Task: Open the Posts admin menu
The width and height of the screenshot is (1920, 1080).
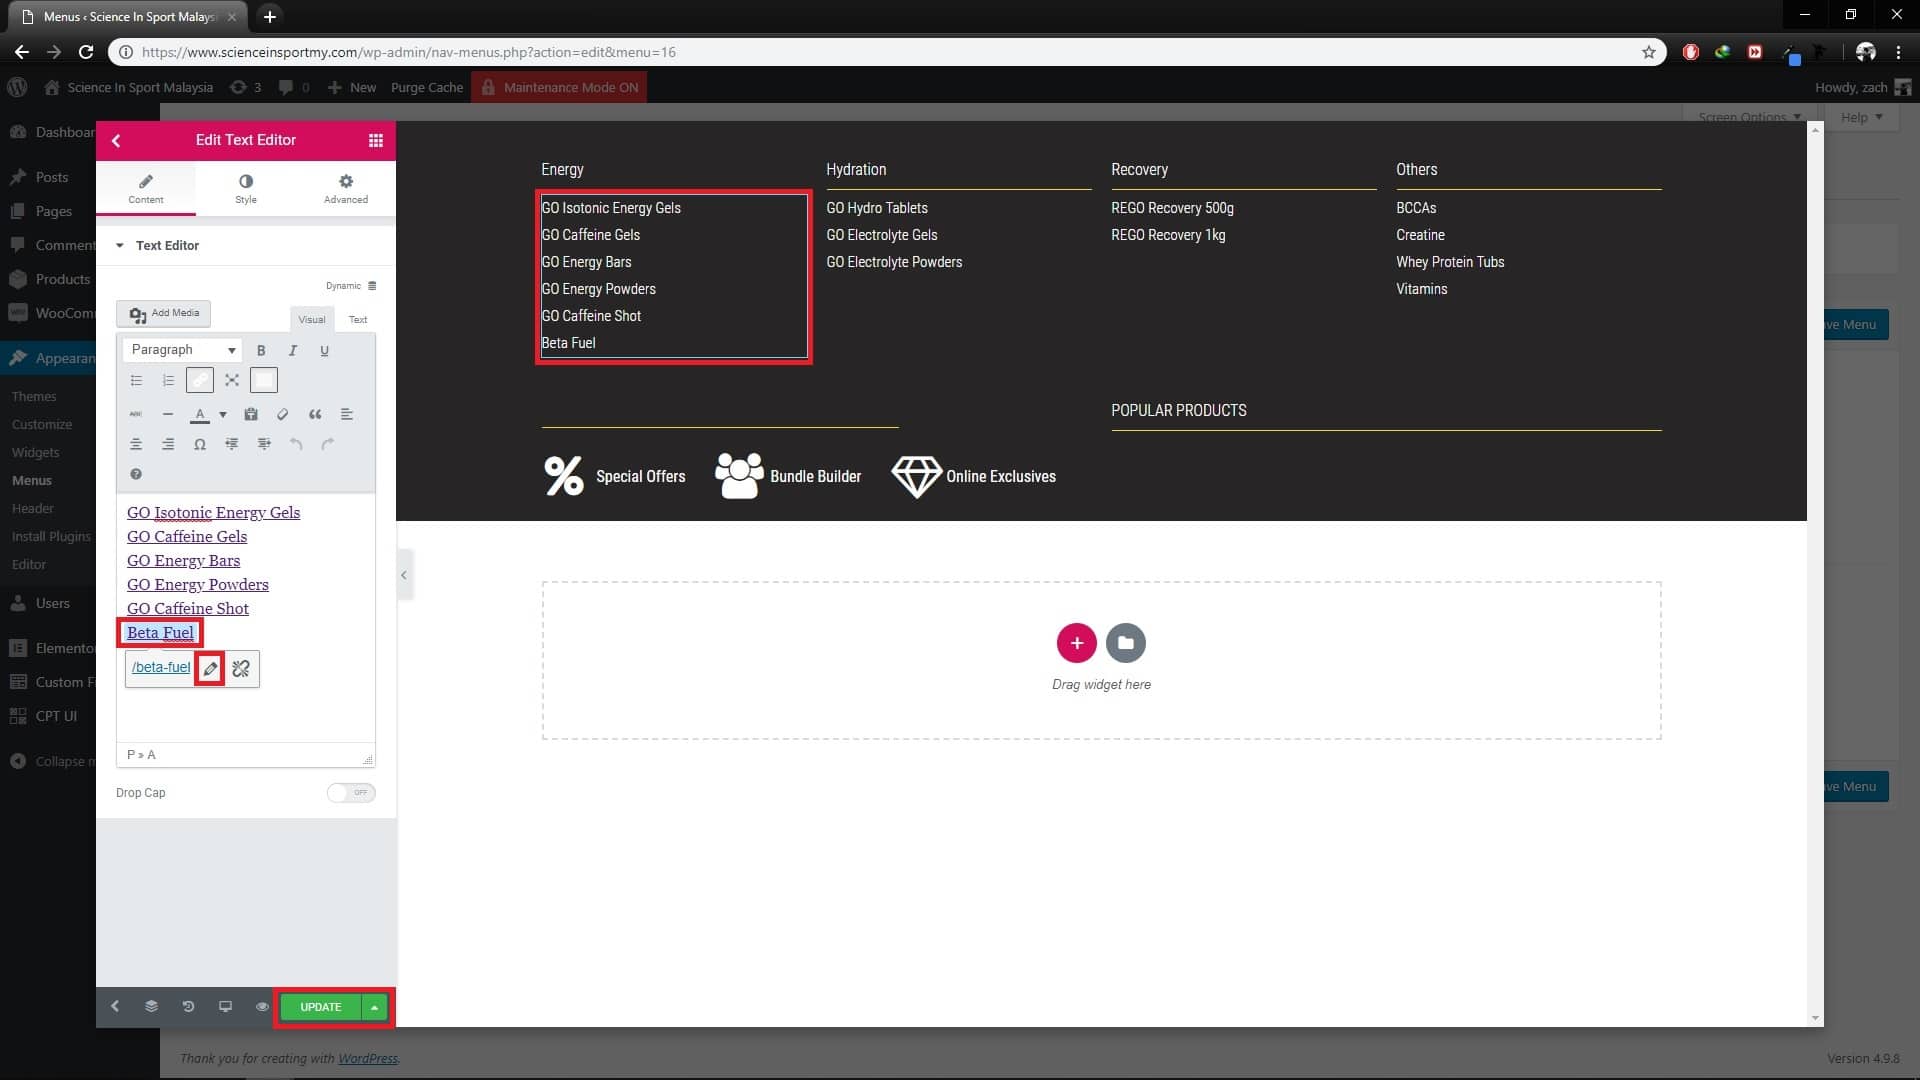Action: (52, 177)
